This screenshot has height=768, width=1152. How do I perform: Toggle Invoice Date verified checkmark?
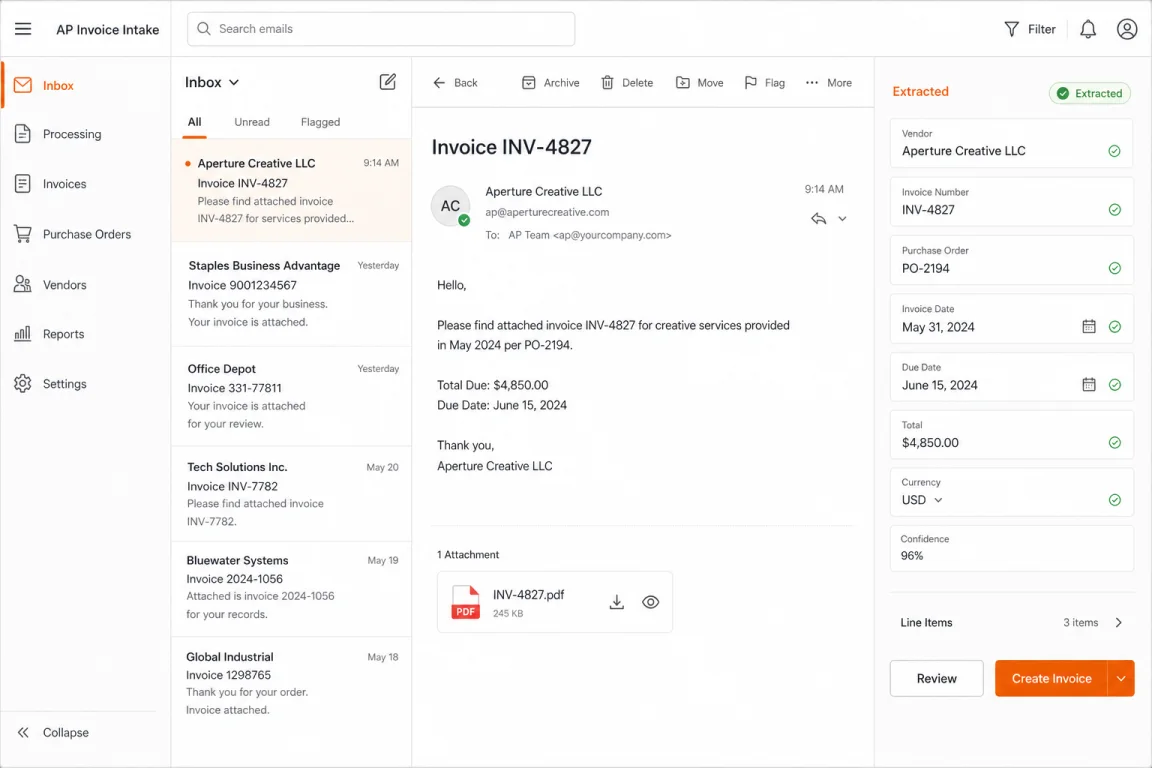[x=1114, y=326]
